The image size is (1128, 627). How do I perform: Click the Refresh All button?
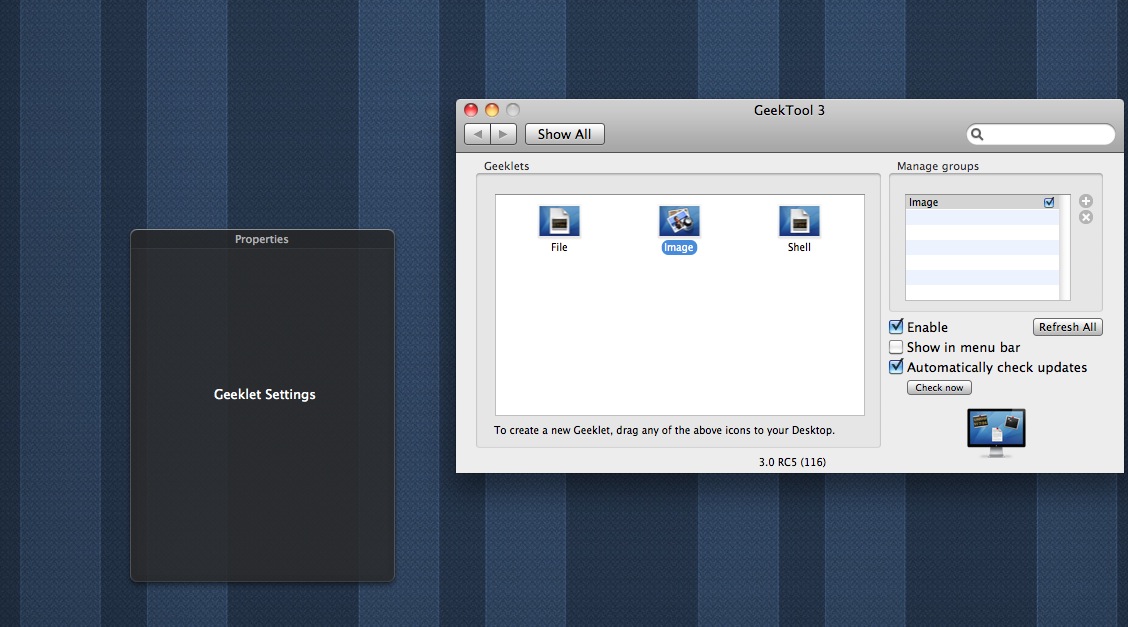pos(1068,327)
